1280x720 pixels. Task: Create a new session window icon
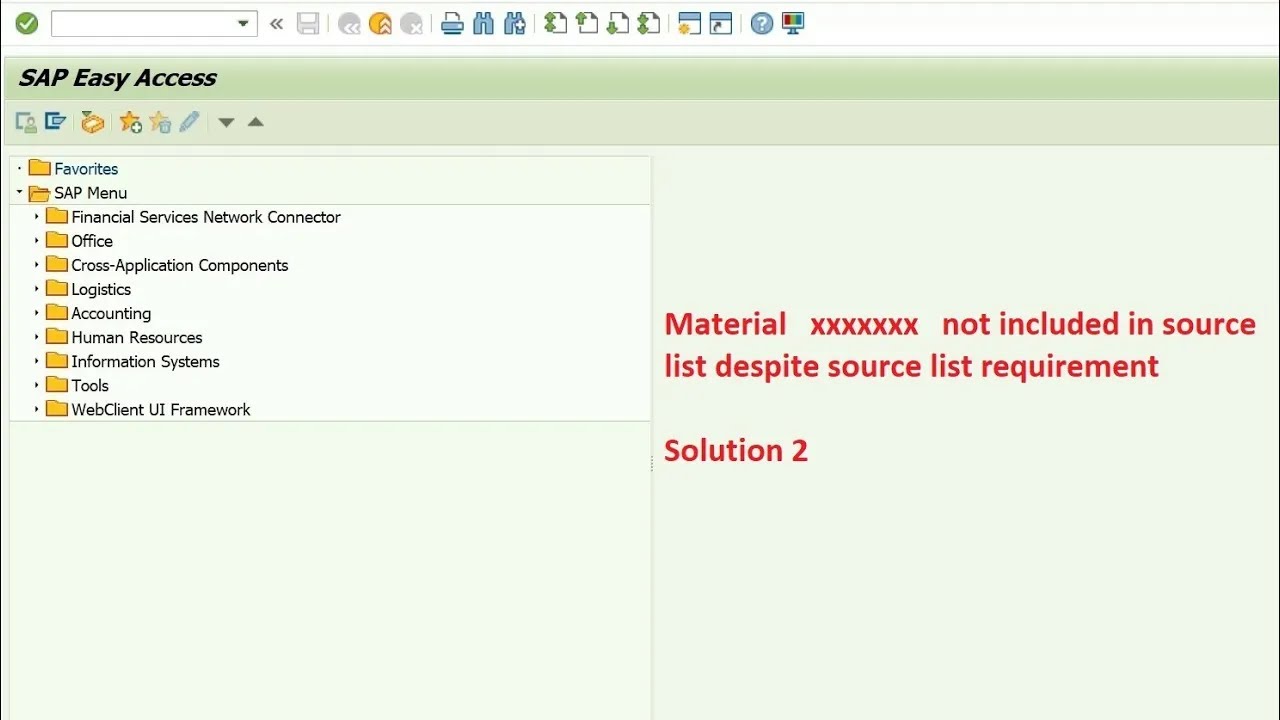tap(689, 24)
